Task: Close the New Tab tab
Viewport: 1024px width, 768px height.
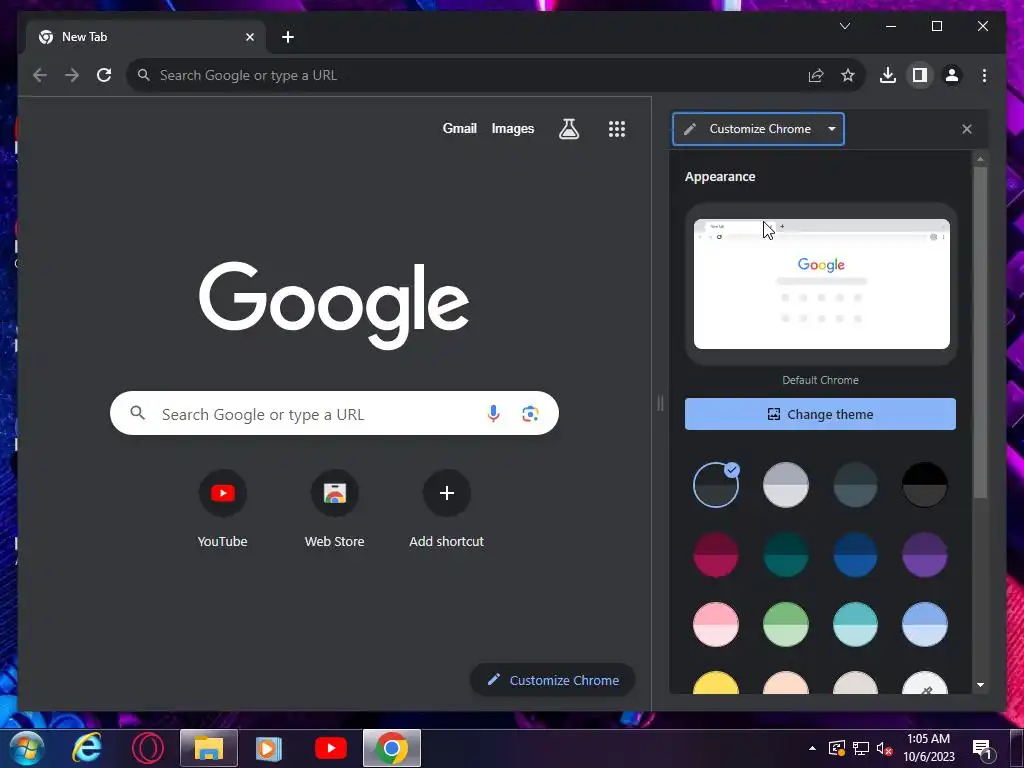Action: coord(249,37)
